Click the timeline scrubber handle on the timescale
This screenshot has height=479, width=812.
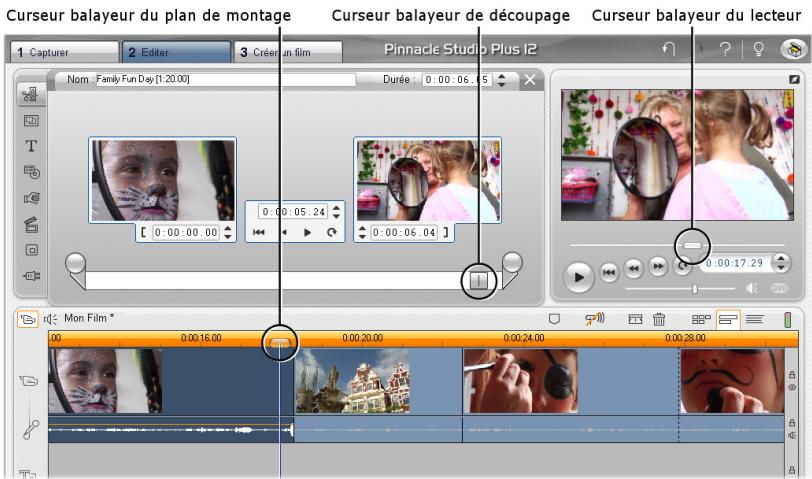tap(280, 343)
